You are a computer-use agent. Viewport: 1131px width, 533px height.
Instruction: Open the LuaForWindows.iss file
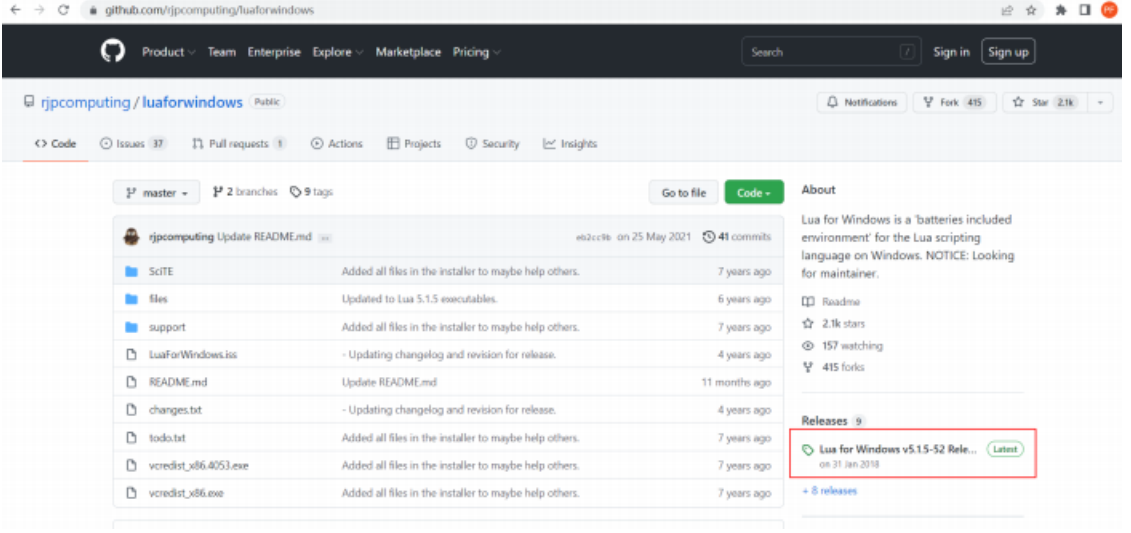(x=193, y=355)
